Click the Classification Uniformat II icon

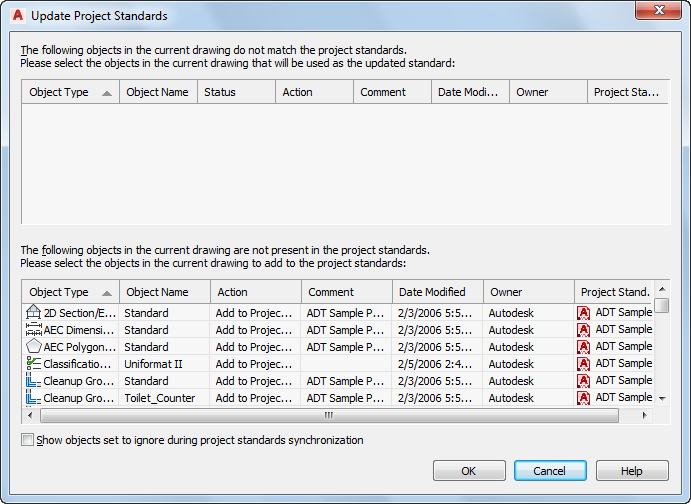(34, 364)
